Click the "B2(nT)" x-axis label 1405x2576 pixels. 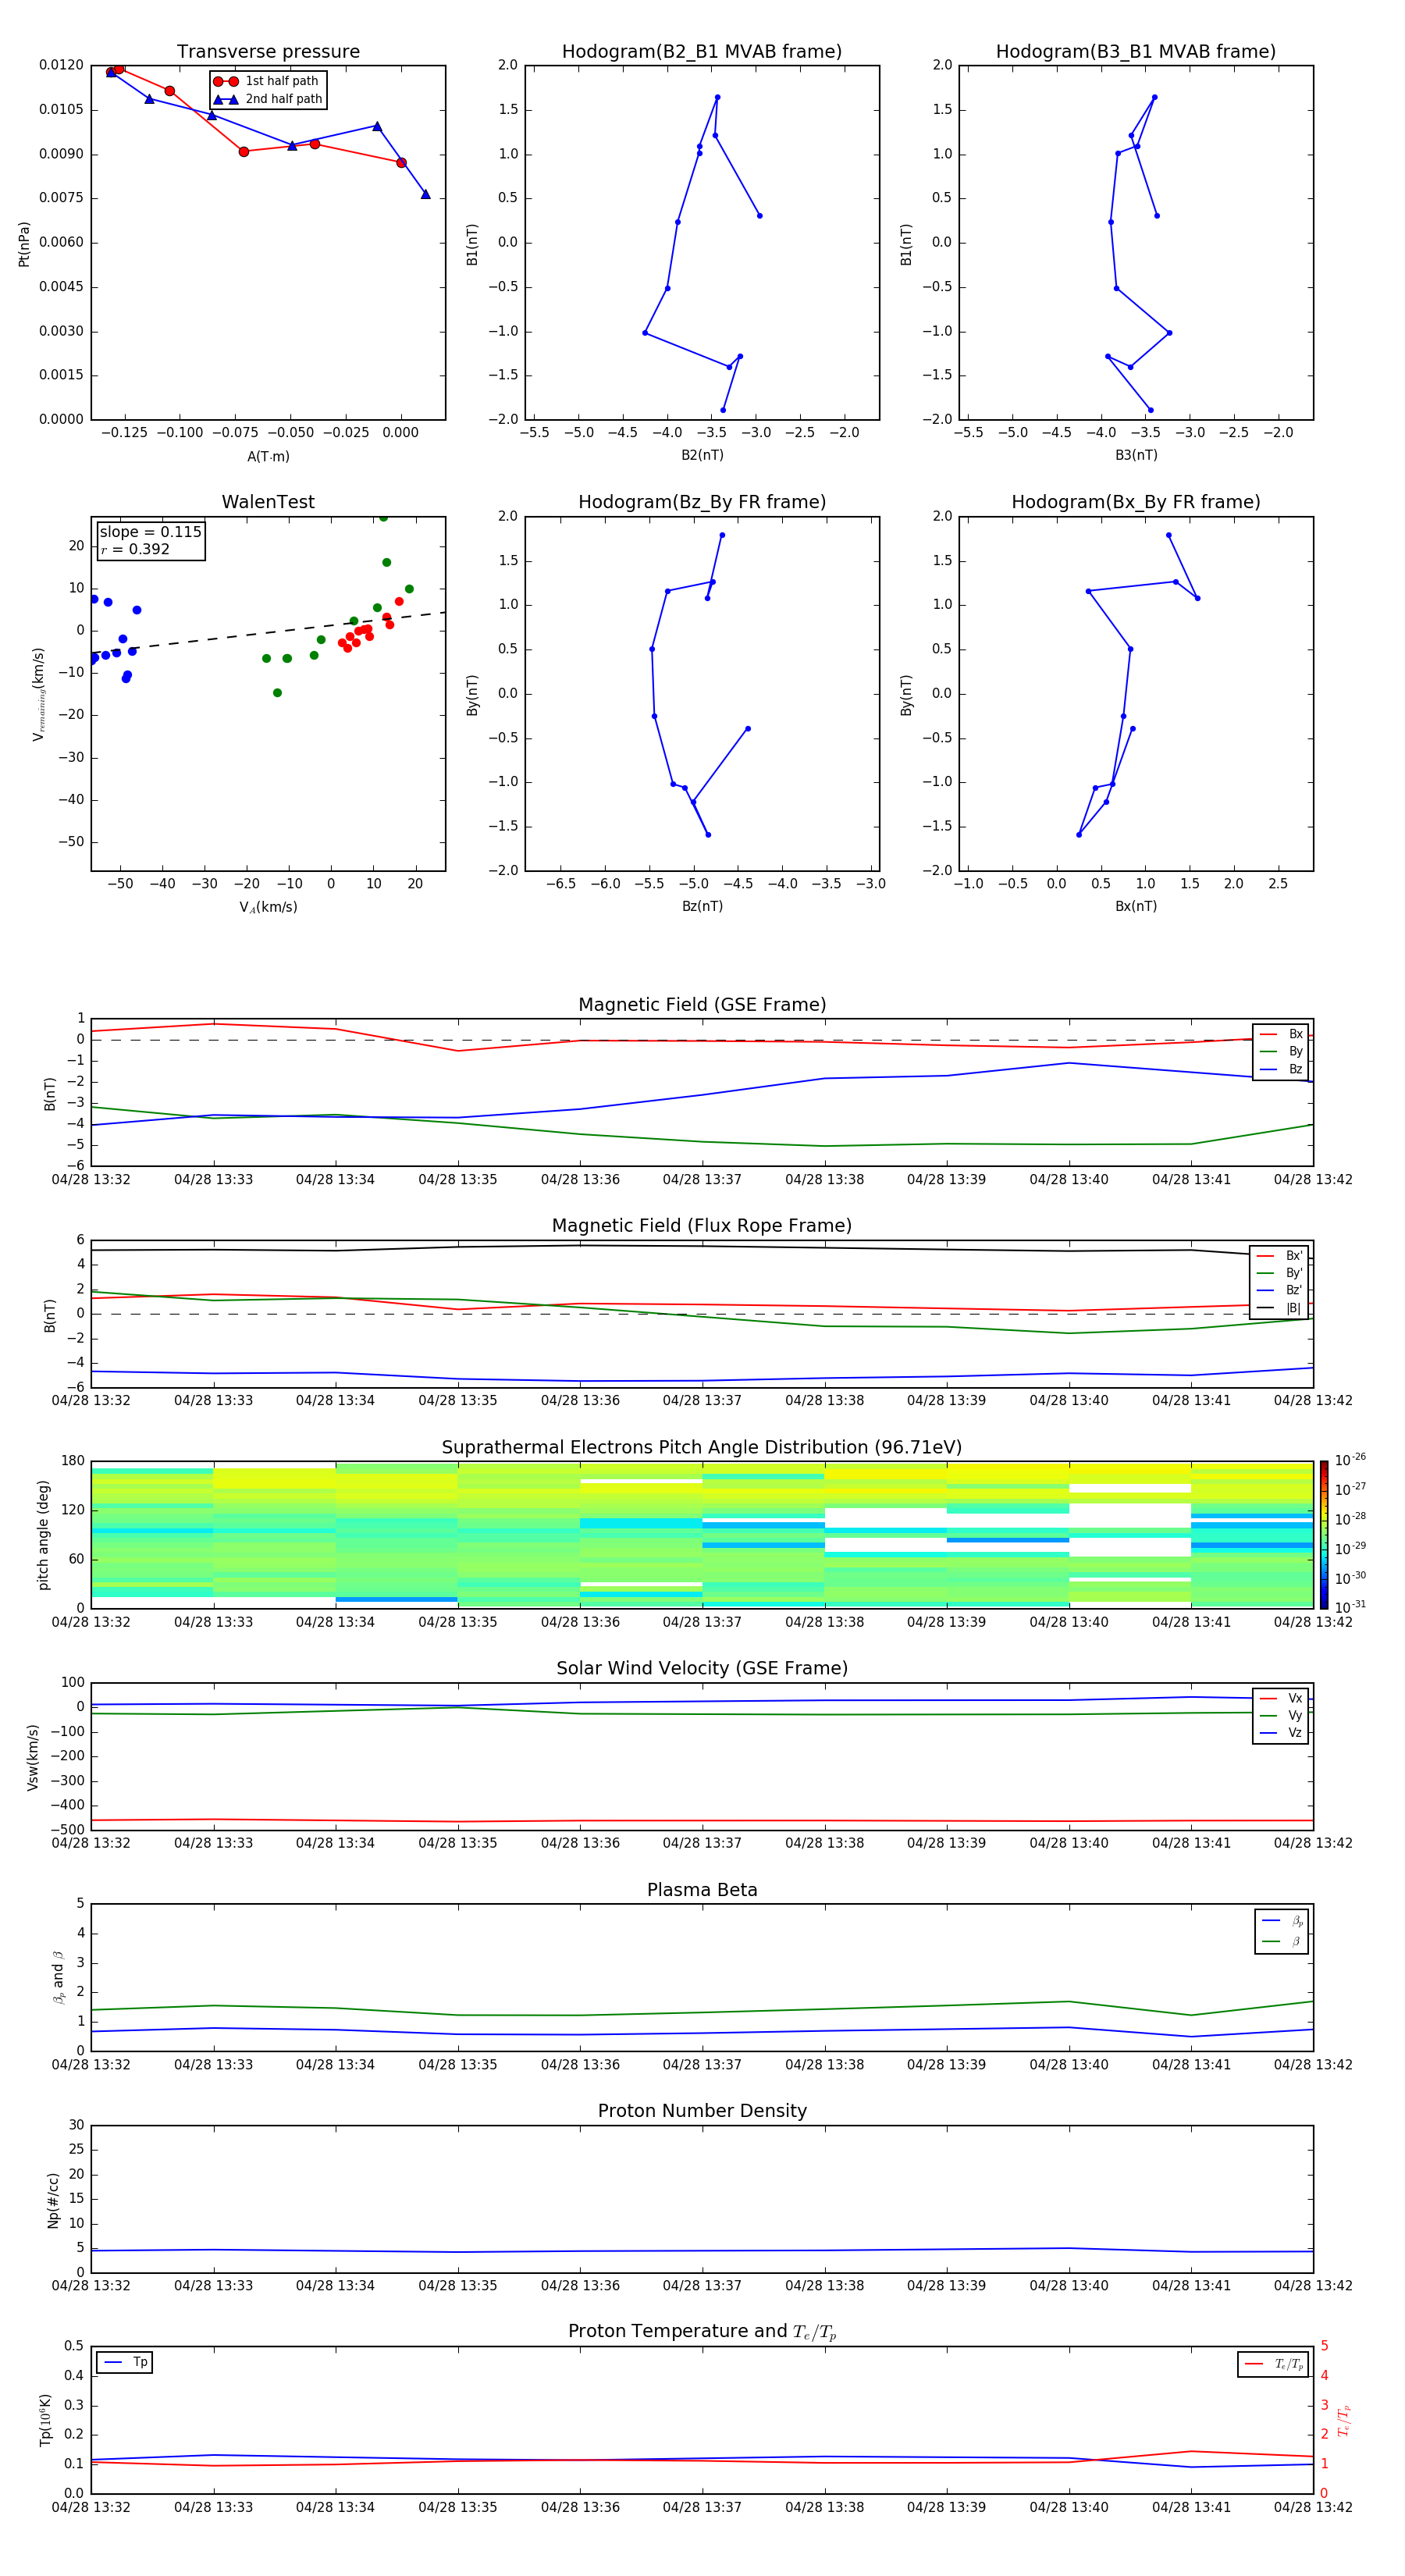pyautogui.click(x=702, y=455)
